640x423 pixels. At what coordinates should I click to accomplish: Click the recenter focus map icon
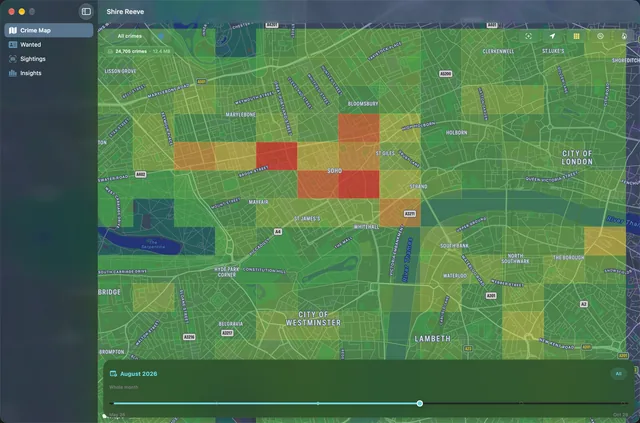coord(529,36)
